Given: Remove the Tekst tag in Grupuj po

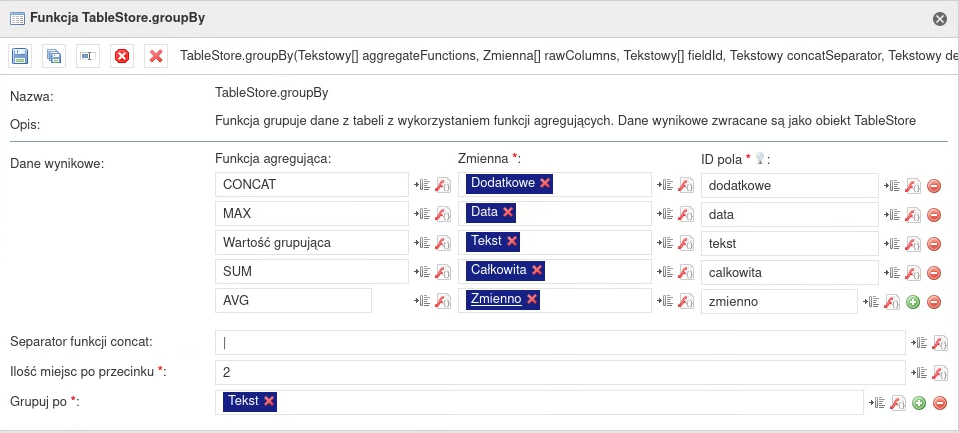Looking at the screenshot, I should pos(268,401).
